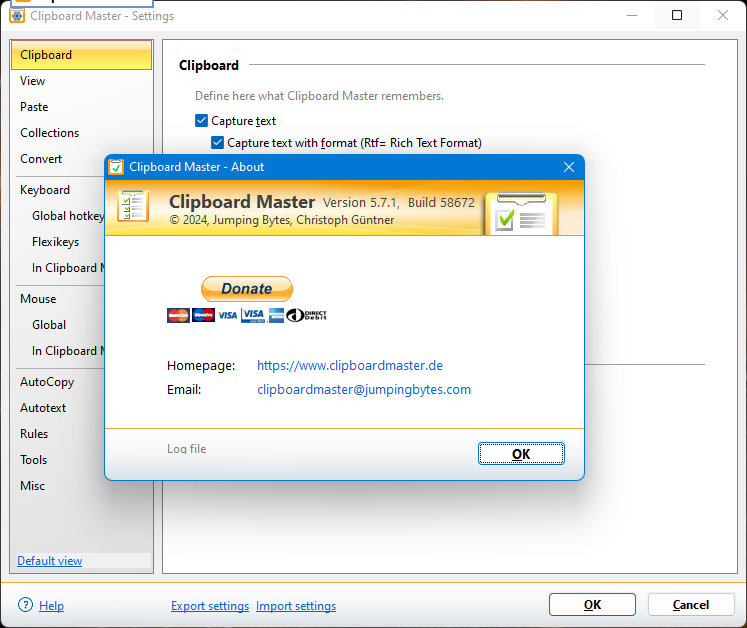
Task: Close the Clipboard Master About dialog
Action: pos(569,167)
